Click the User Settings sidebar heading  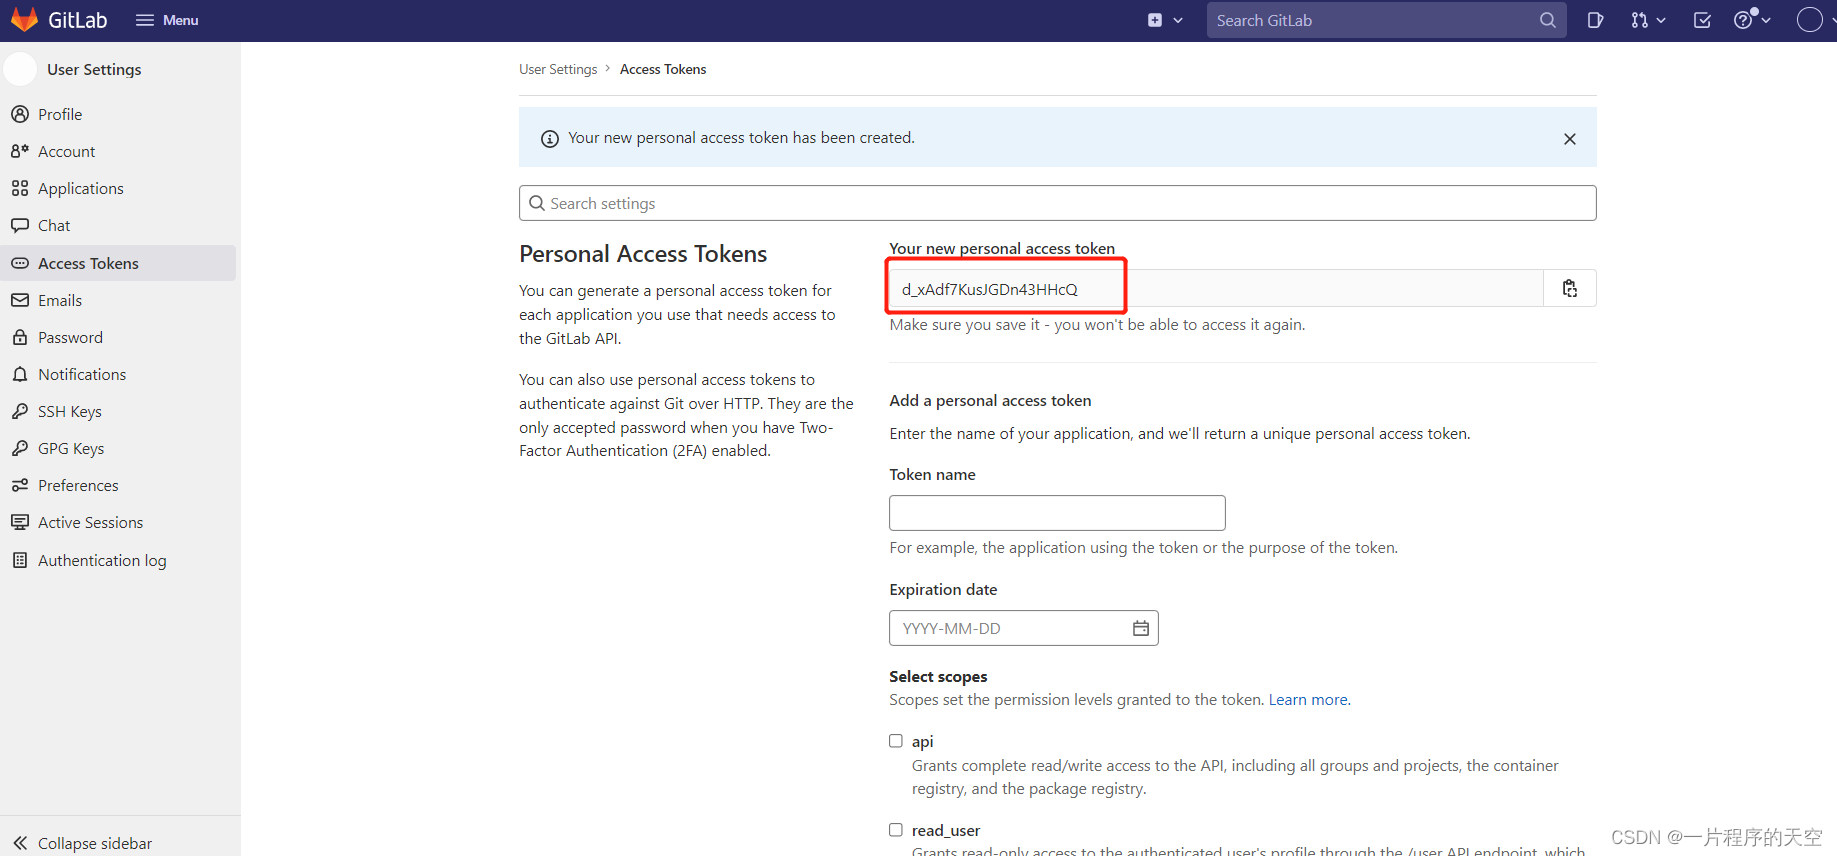click(94, 69)
